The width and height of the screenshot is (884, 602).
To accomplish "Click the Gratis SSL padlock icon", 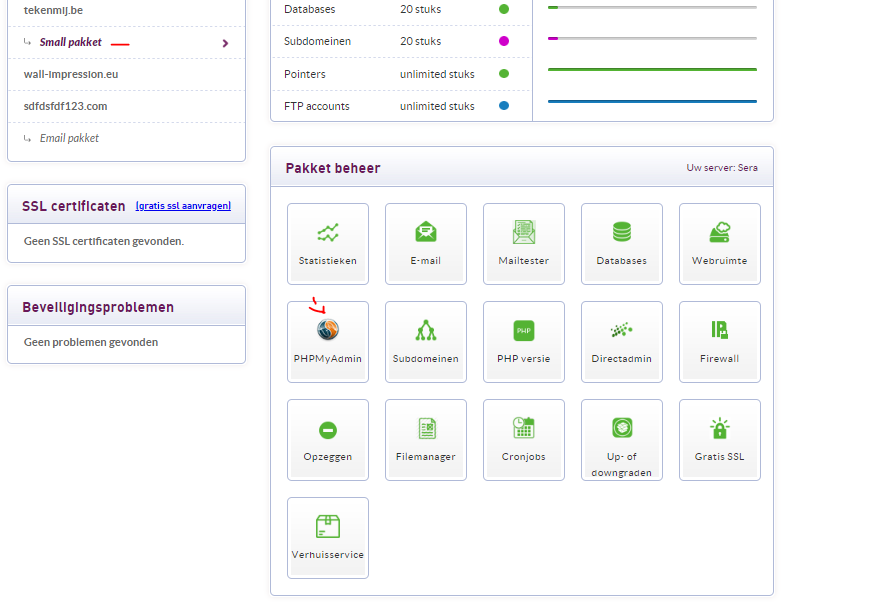I will click(x=720, y=429).
